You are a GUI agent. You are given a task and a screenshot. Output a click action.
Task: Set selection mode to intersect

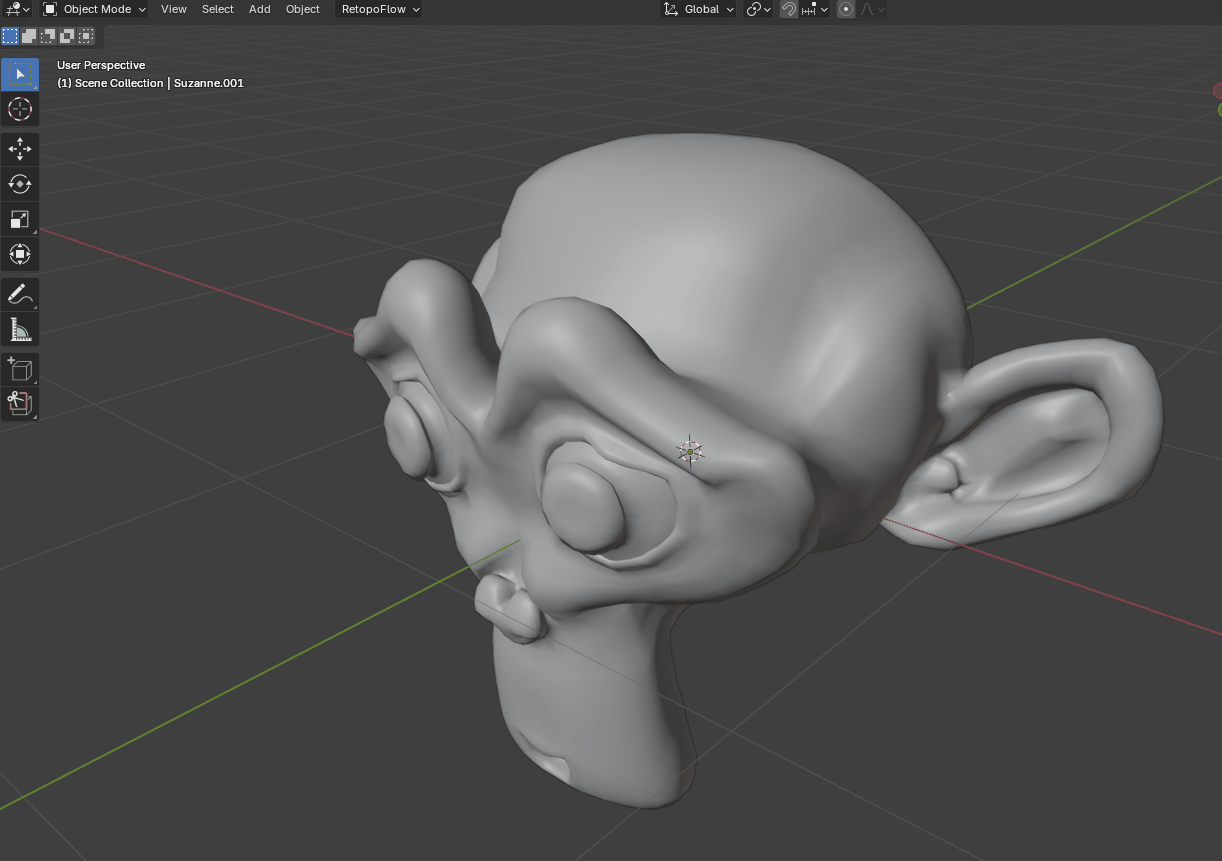coord(86,36)
